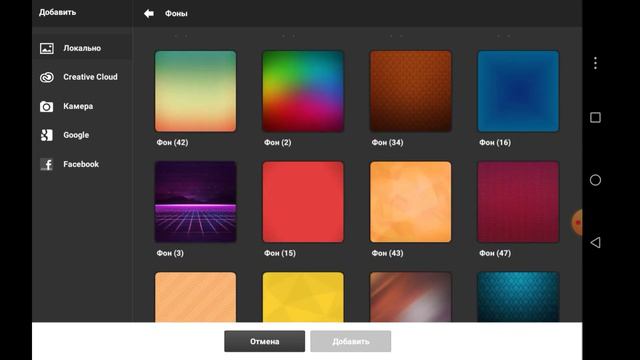Choose the yellow polygon background thumbnail
The width and height of the screenshot is (640, 360).
303,297
